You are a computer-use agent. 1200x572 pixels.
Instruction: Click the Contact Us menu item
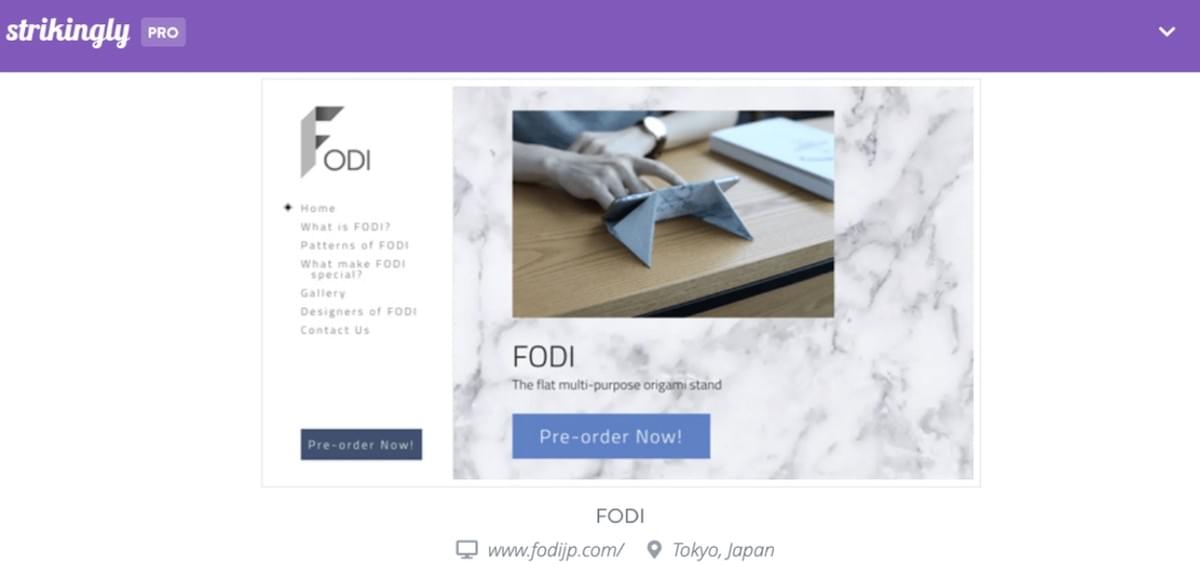click(x=335, y=330)
